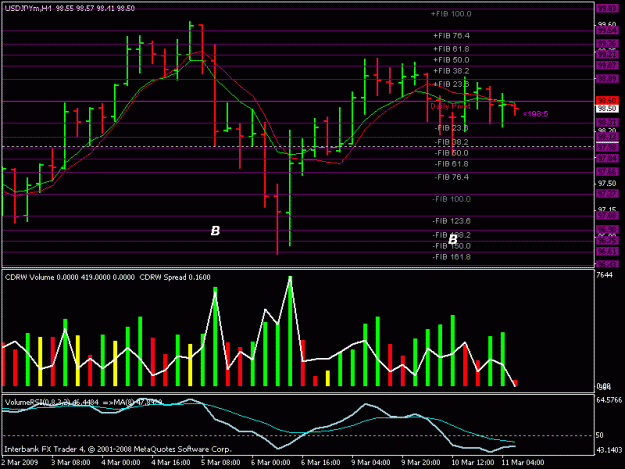
Task: Click the 5 Mar 08:00 time label
Action: click(220, 463)
